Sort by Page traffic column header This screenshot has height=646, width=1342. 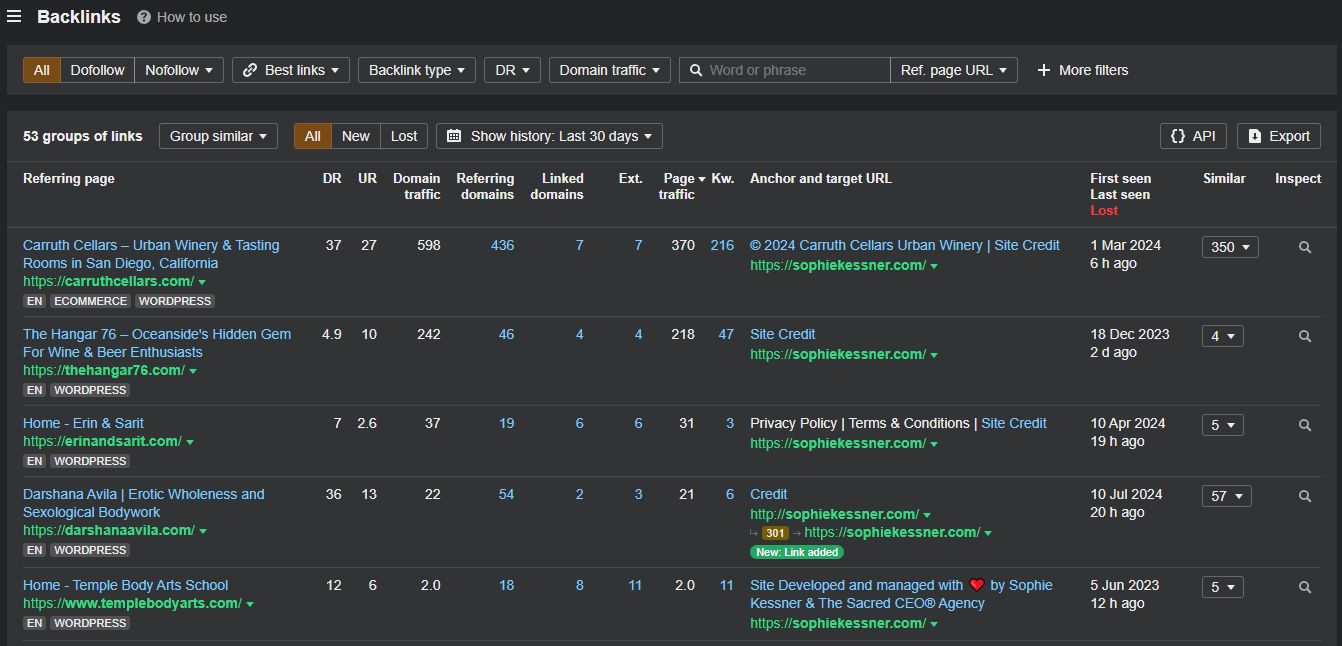682,186
